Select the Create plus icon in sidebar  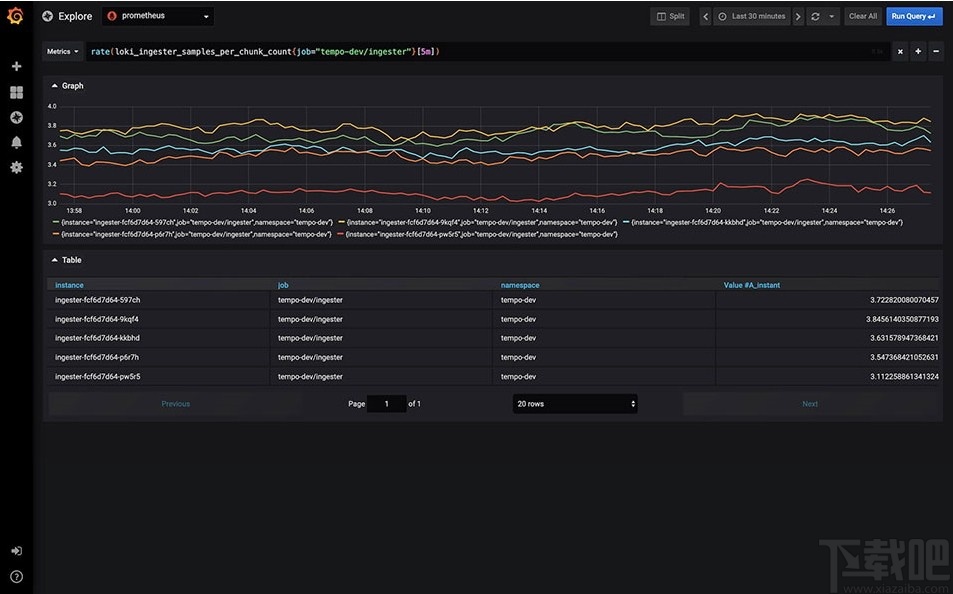tap(15, 66)
